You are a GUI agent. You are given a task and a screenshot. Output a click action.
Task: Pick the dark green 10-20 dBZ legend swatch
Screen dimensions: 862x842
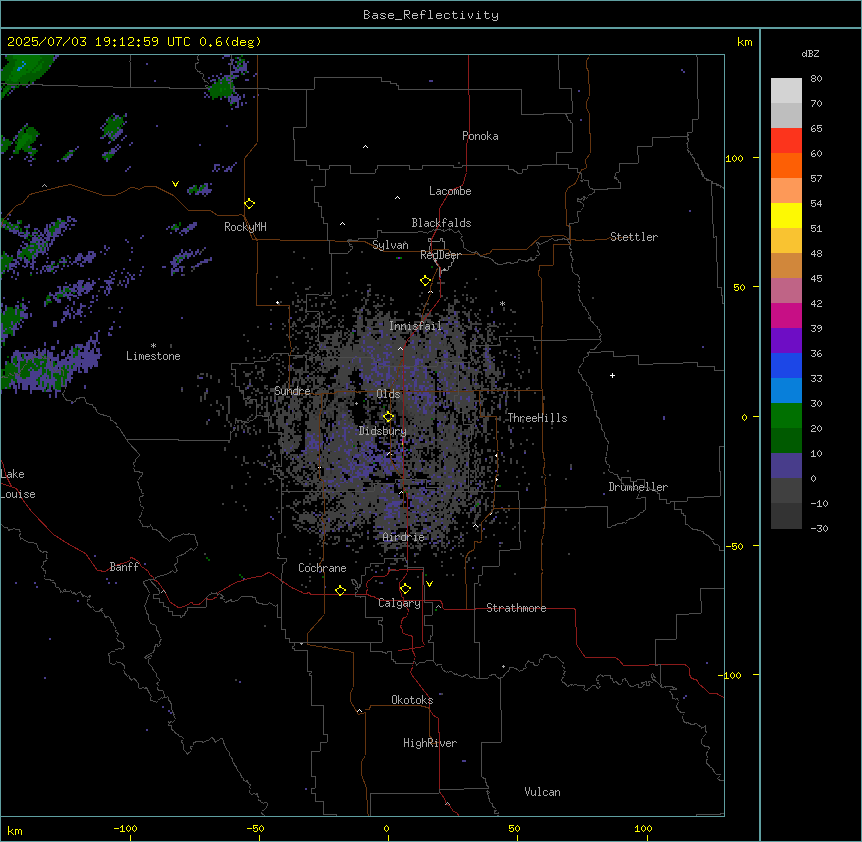point(786,441)
